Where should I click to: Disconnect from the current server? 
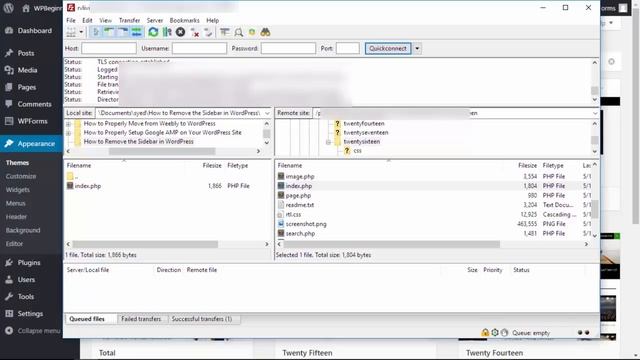(195, 32)
